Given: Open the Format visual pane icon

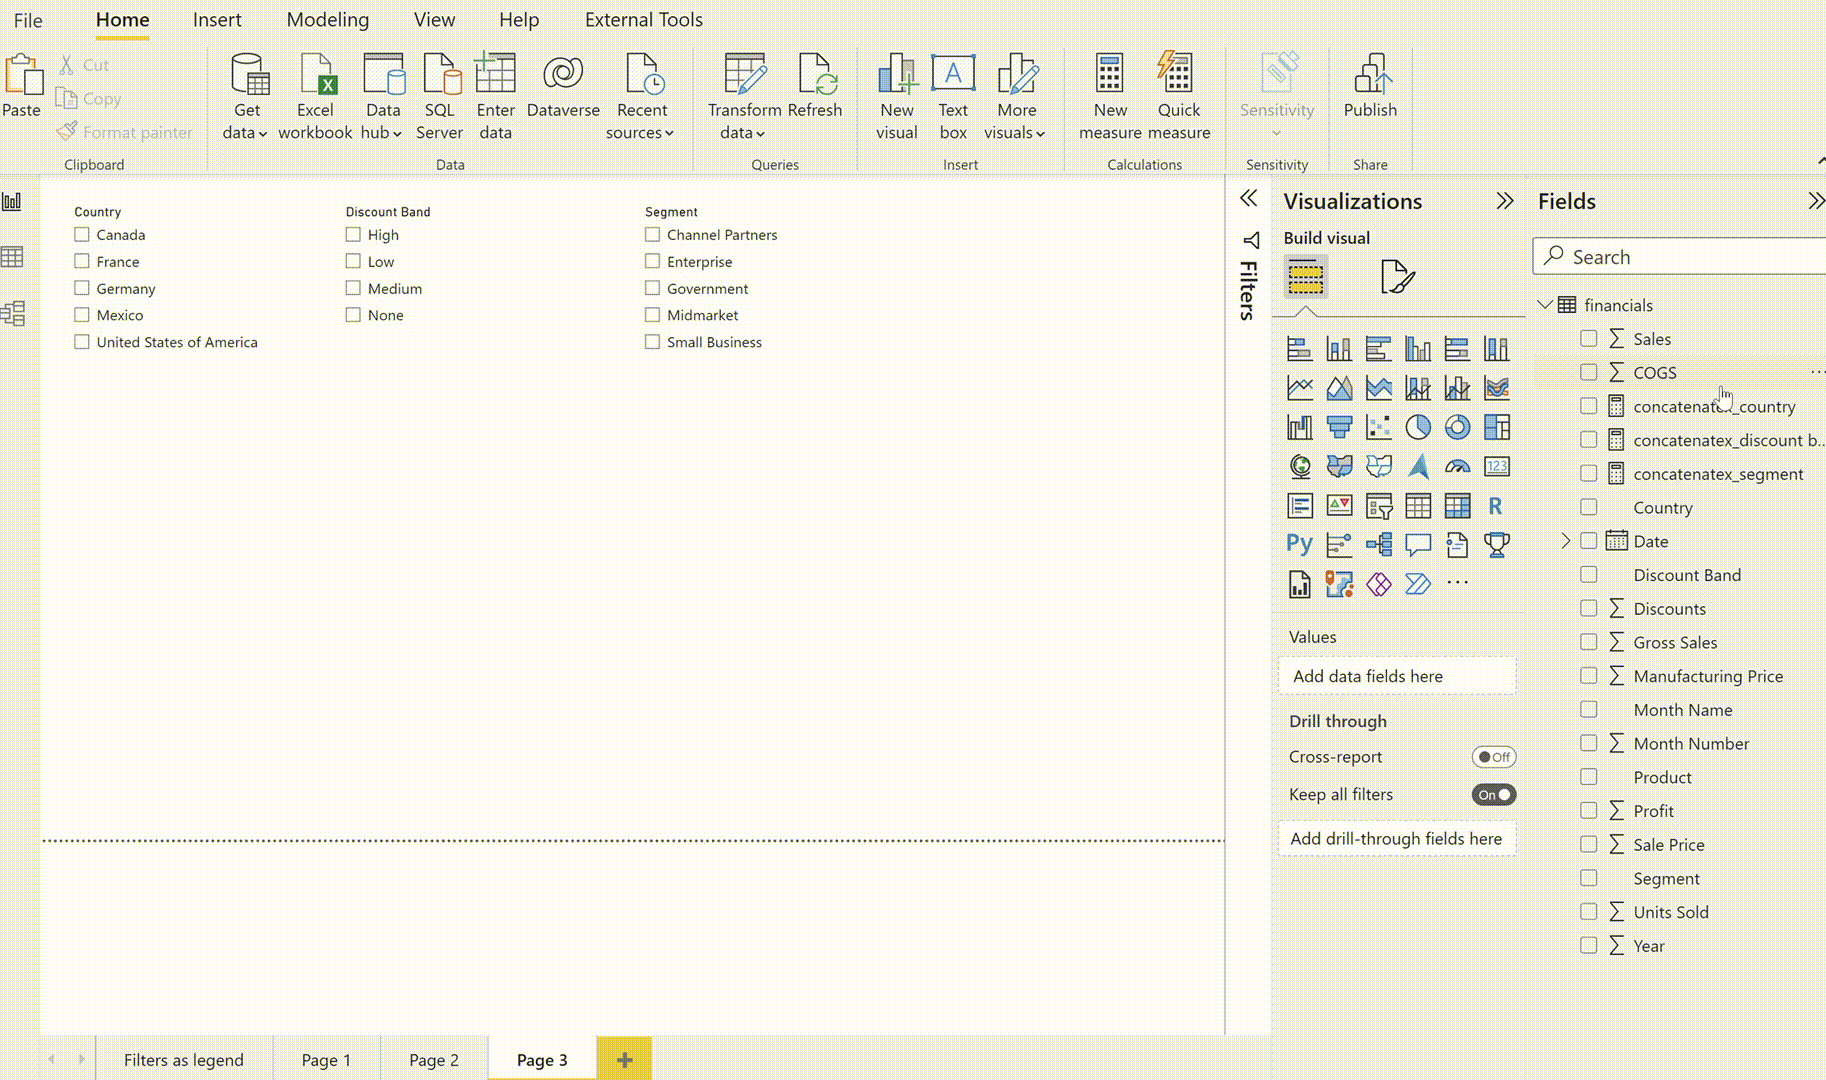Looking at the screenshot, I should (x=1397, y=277).
